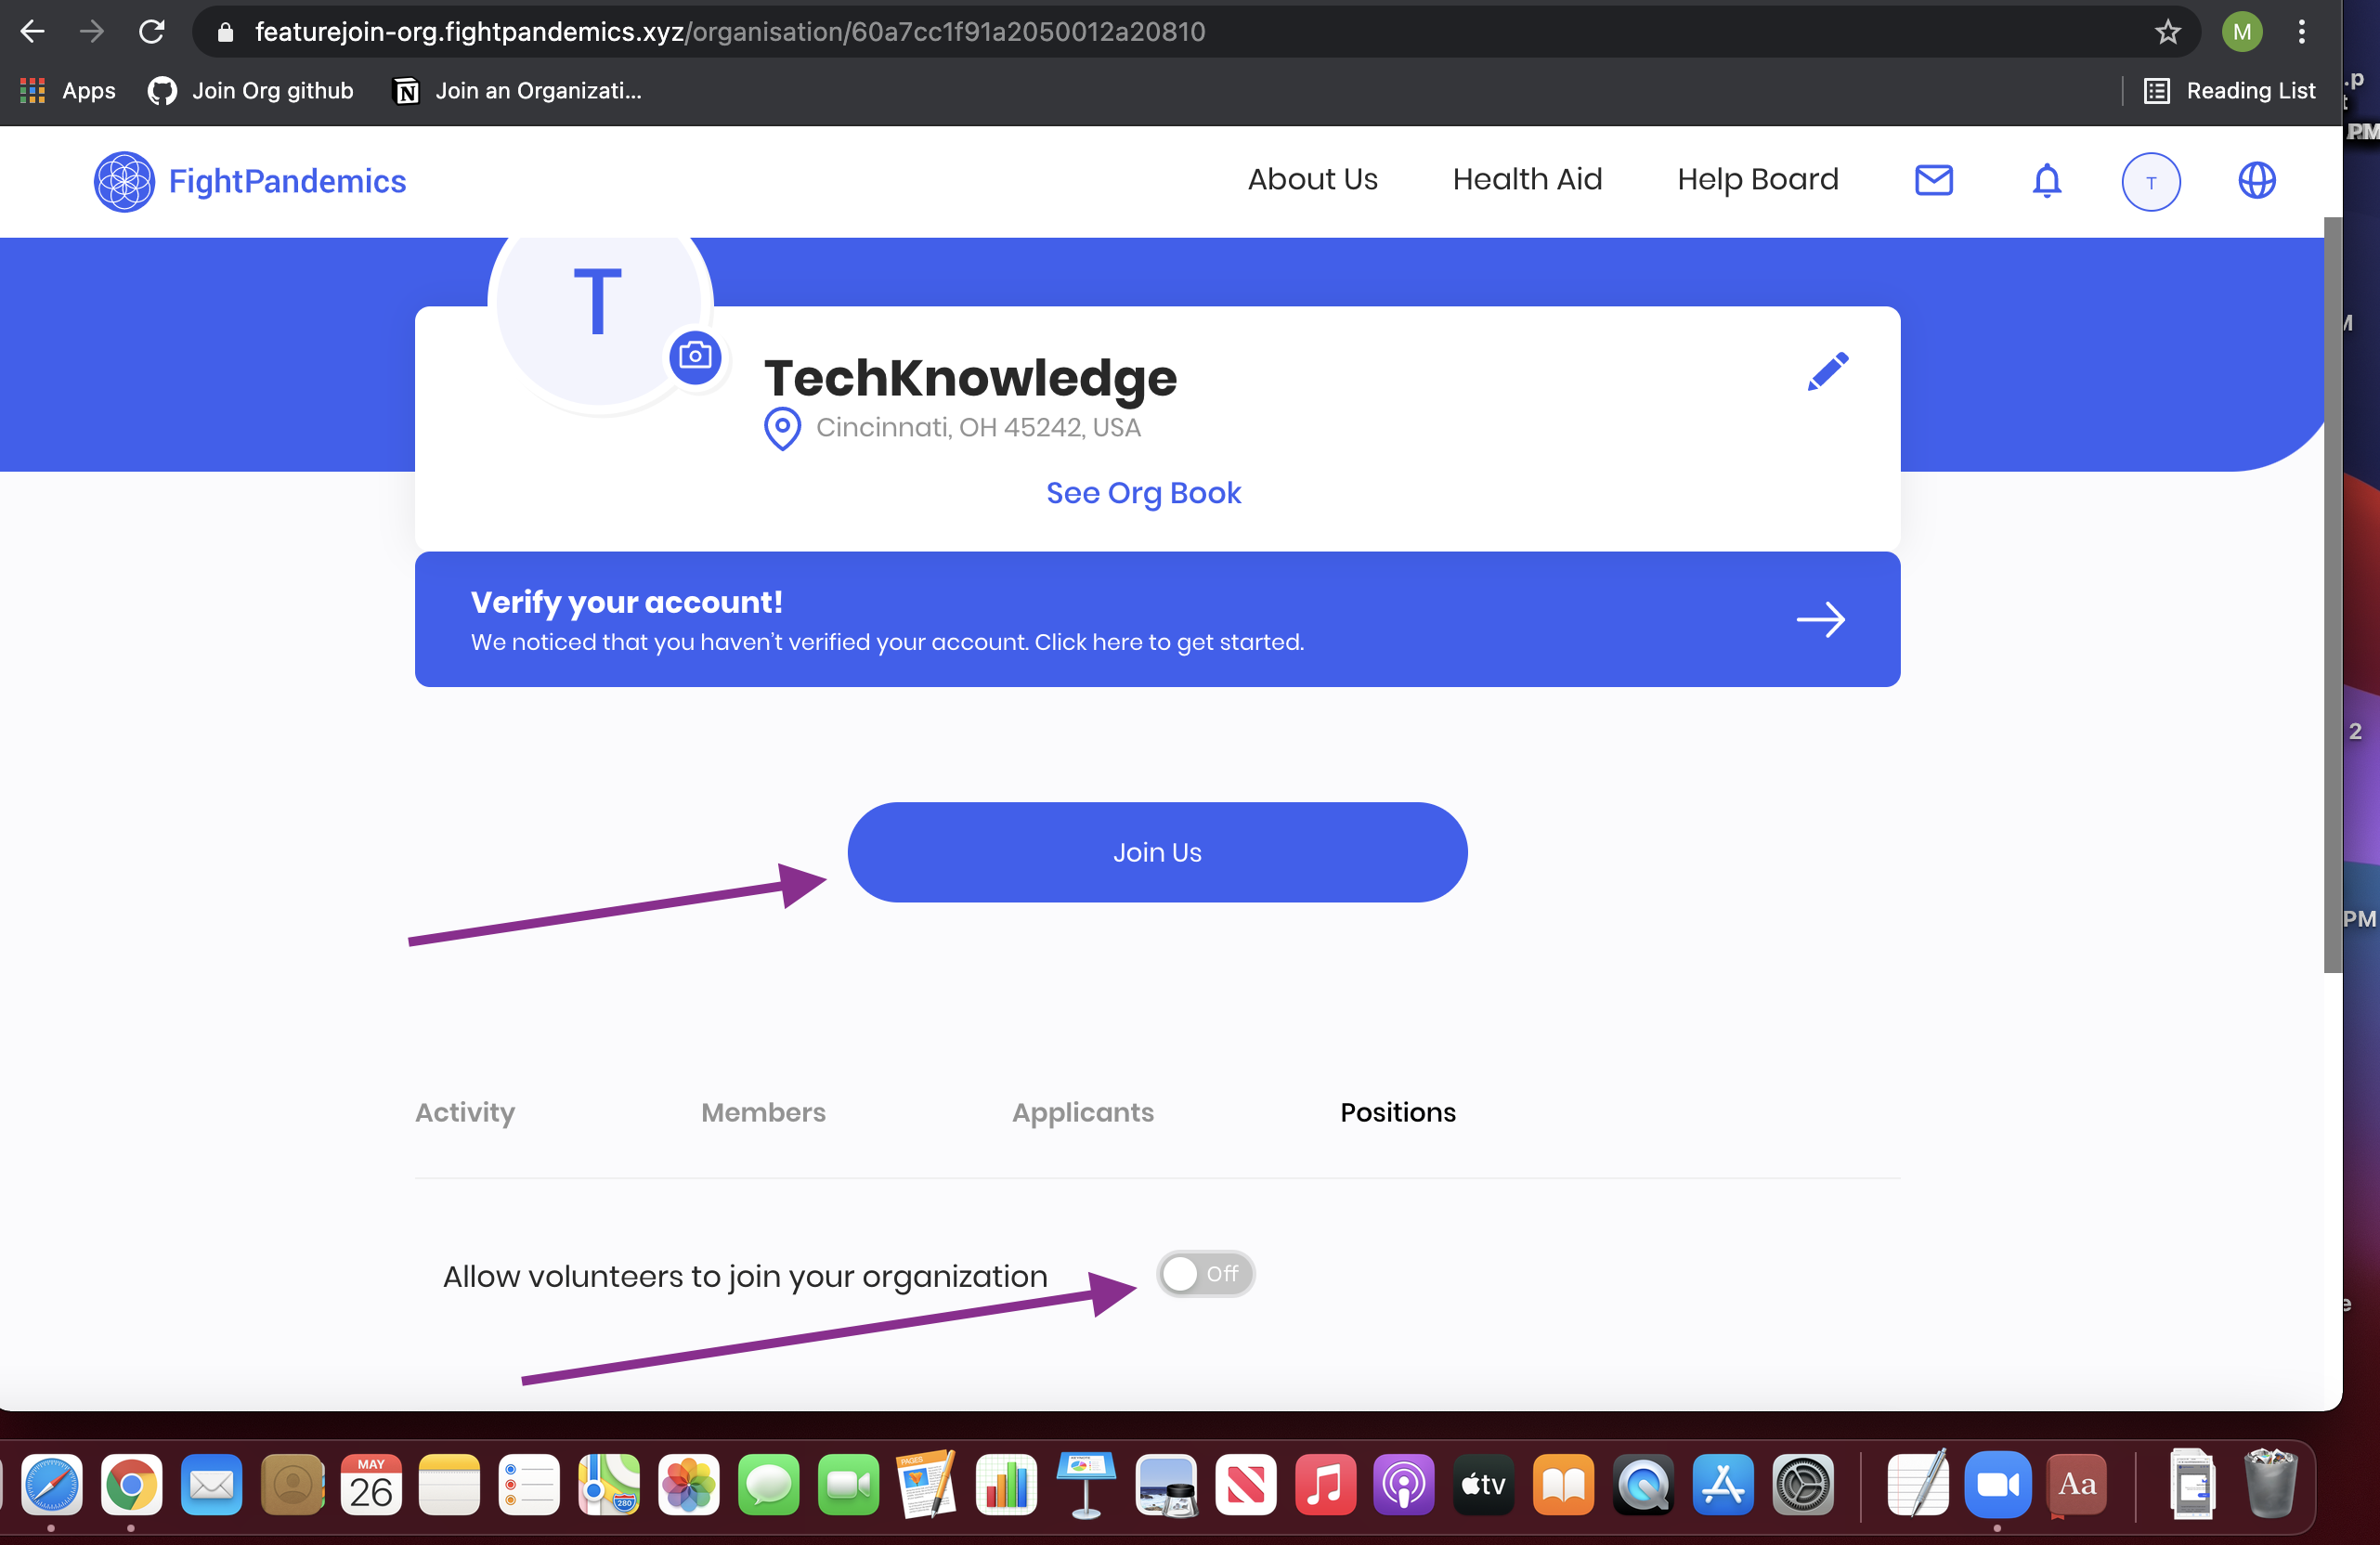The image size is (2380, 1545).
Task: Click the TechKnowledge organisation name
Action: point(970,378)
